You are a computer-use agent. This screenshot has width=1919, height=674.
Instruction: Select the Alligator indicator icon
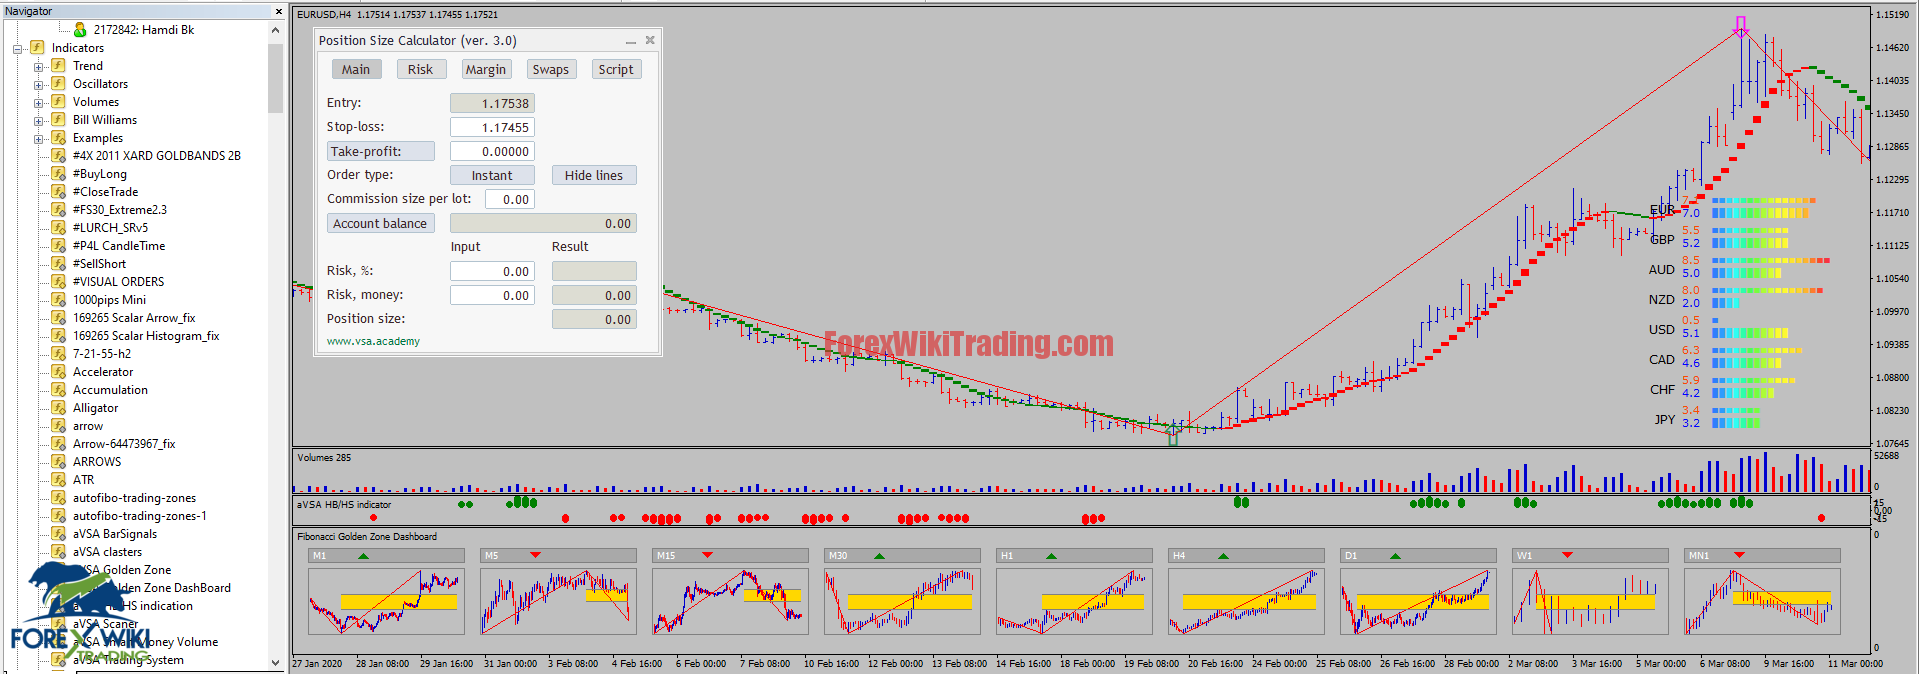tap(59, 408)
